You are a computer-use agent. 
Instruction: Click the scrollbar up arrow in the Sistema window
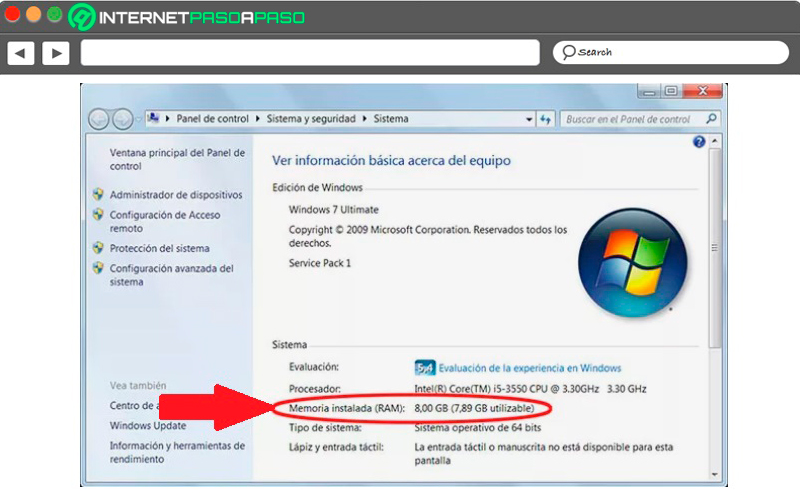(x=715, y=141)
